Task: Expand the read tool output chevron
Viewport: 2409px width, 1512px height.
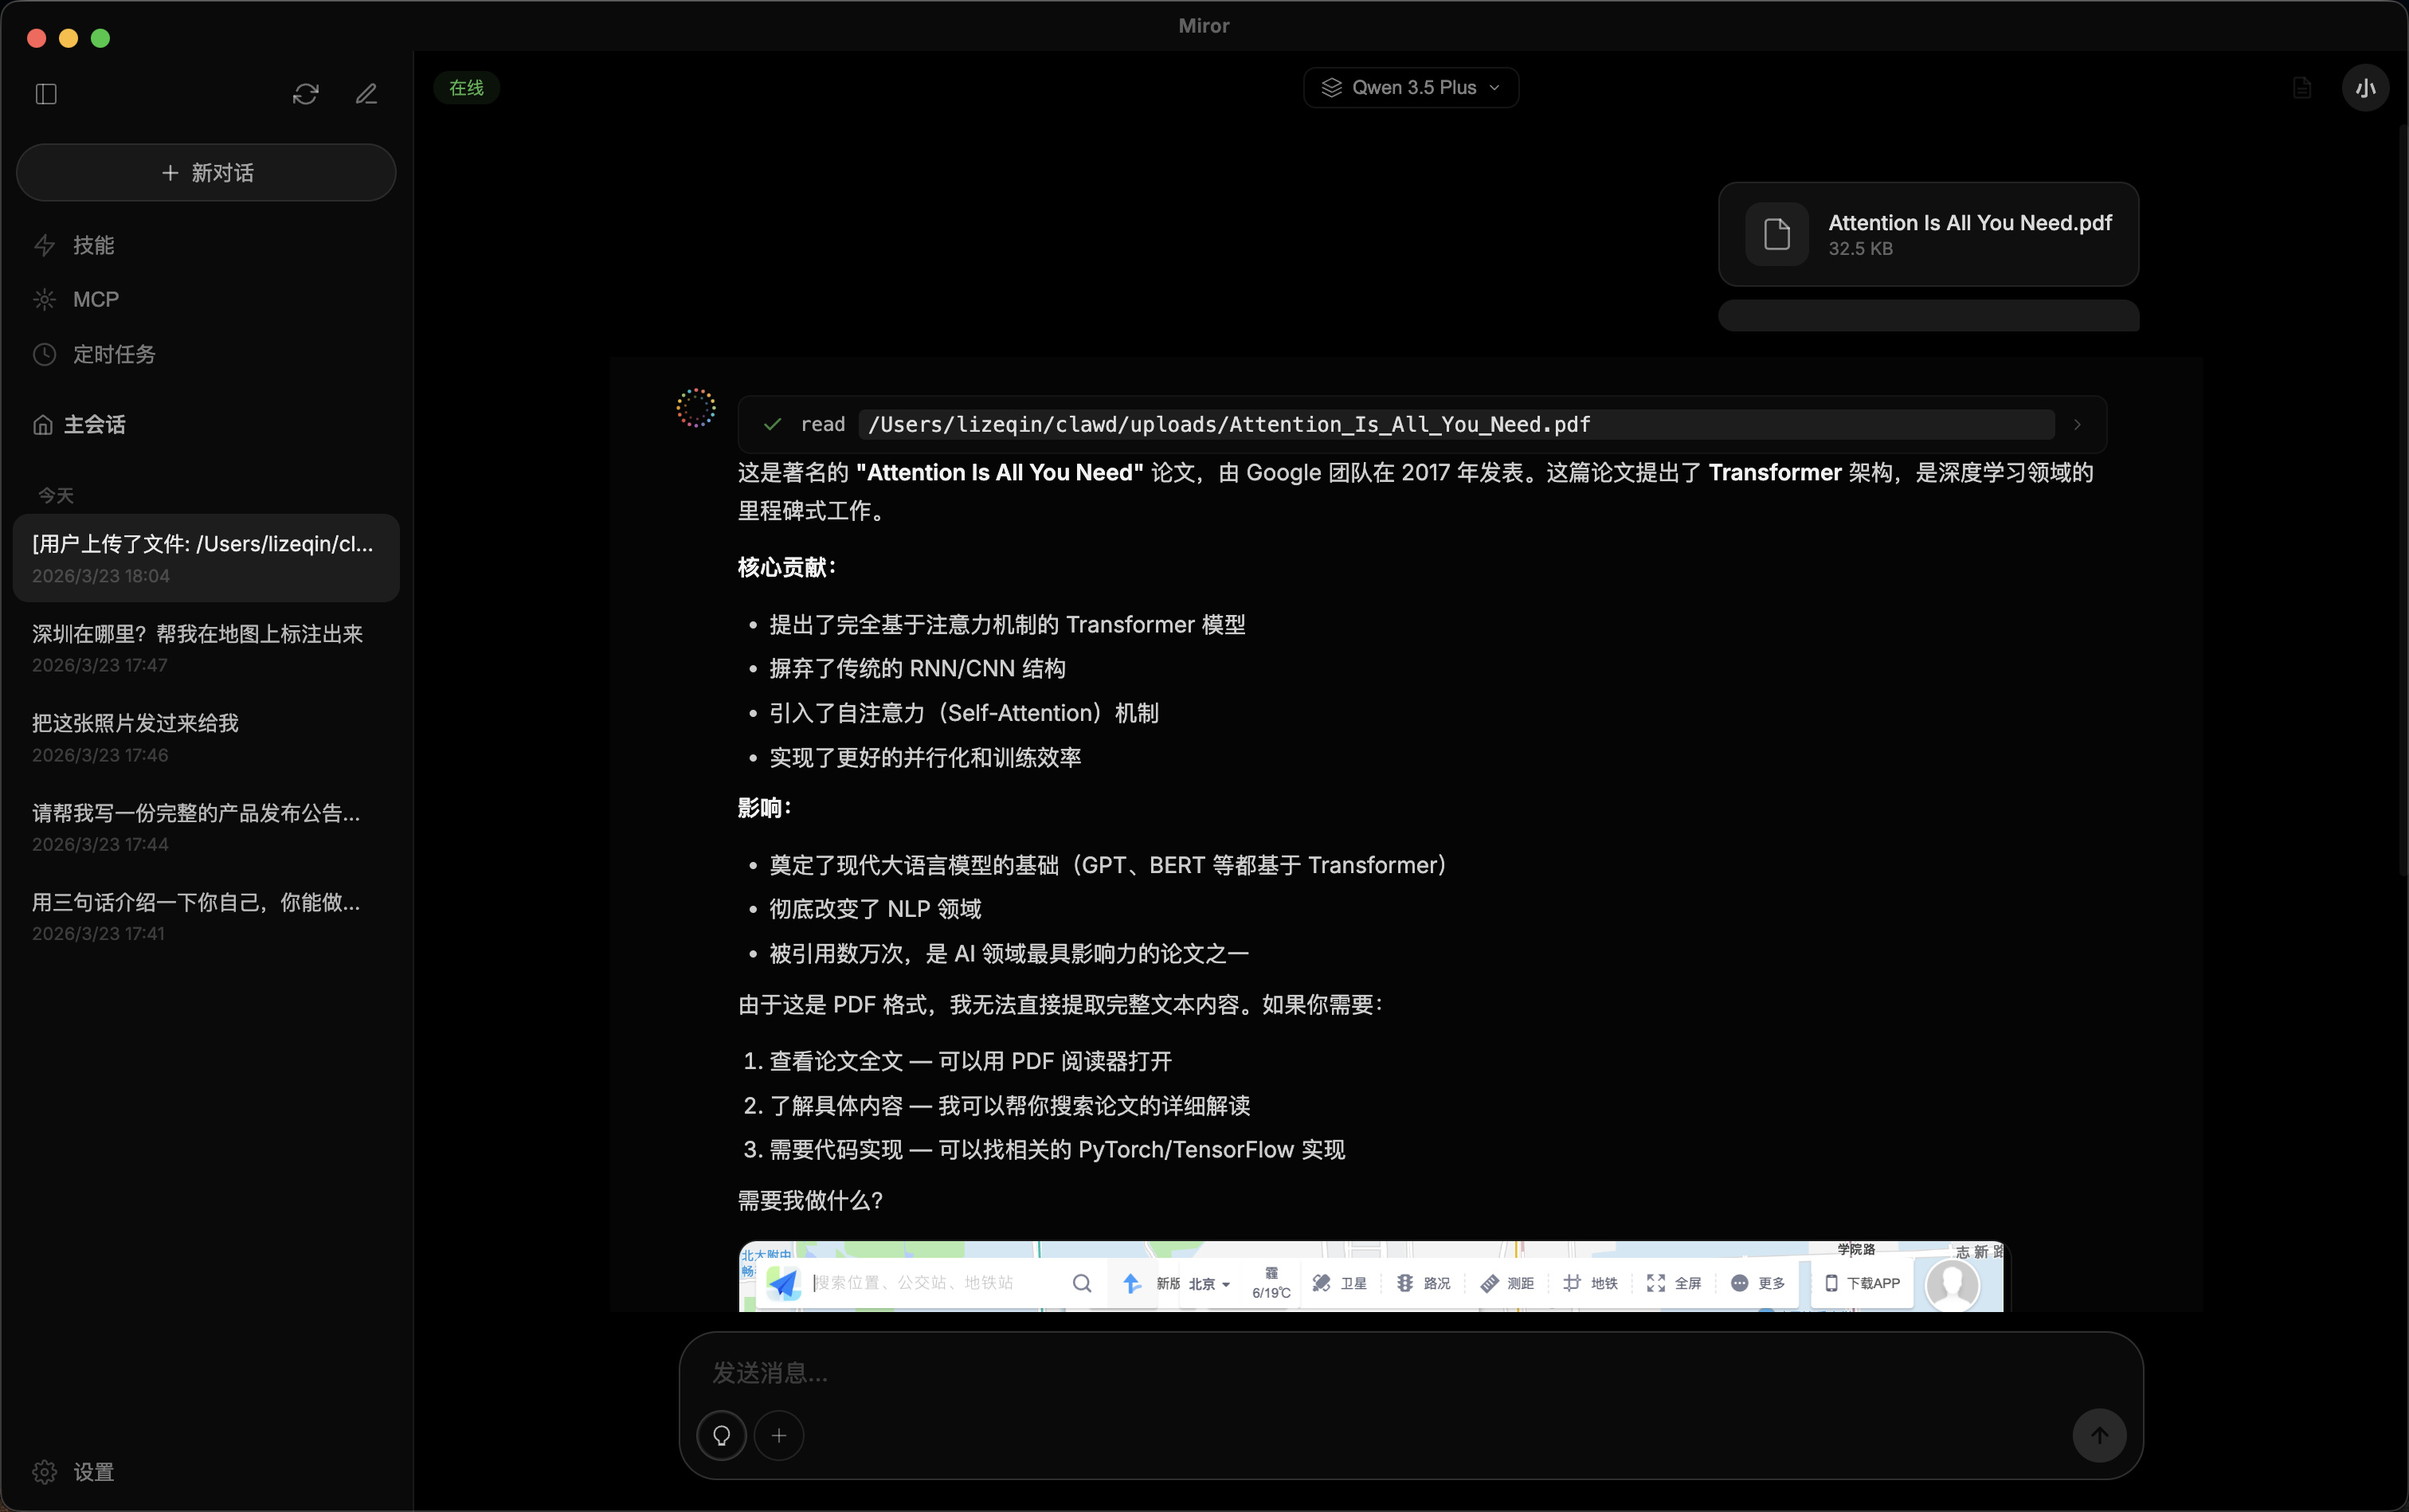Action: [x=2077, y=424]
